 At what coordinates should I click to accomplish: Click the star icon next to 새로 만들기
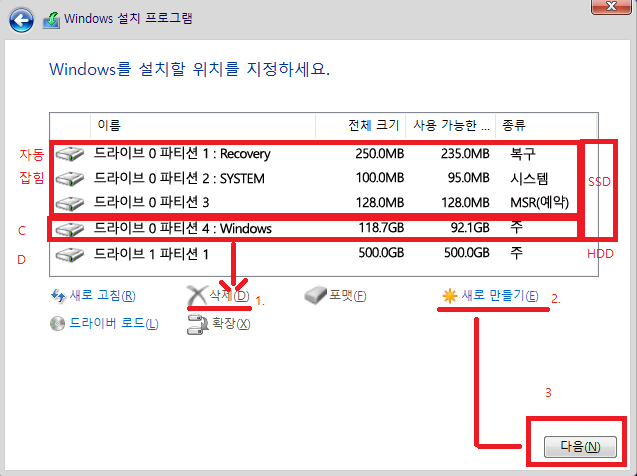pos(450,296)
